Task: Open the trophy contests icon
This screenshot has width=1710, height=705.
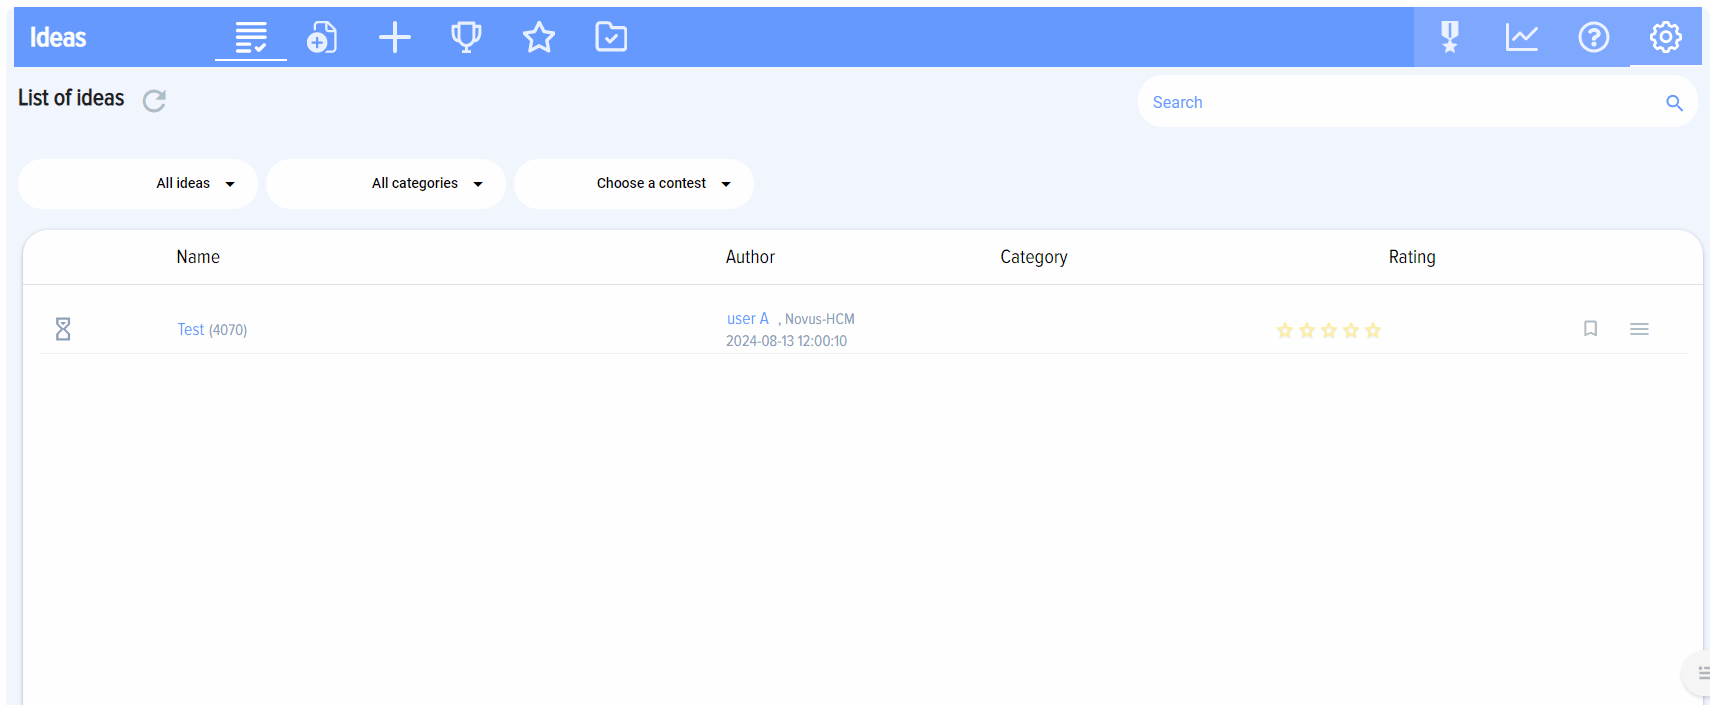Action: [466, 38]
